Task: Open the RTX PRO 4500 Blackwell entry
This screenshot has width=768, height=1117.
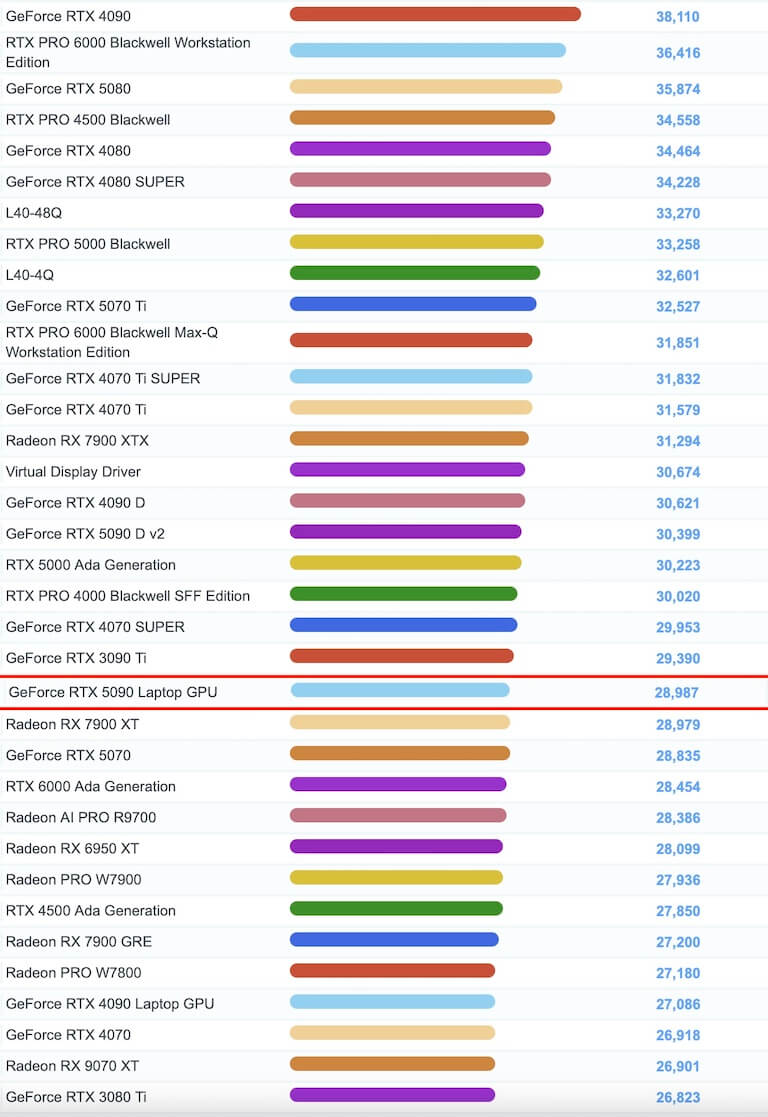Action: 88,120
